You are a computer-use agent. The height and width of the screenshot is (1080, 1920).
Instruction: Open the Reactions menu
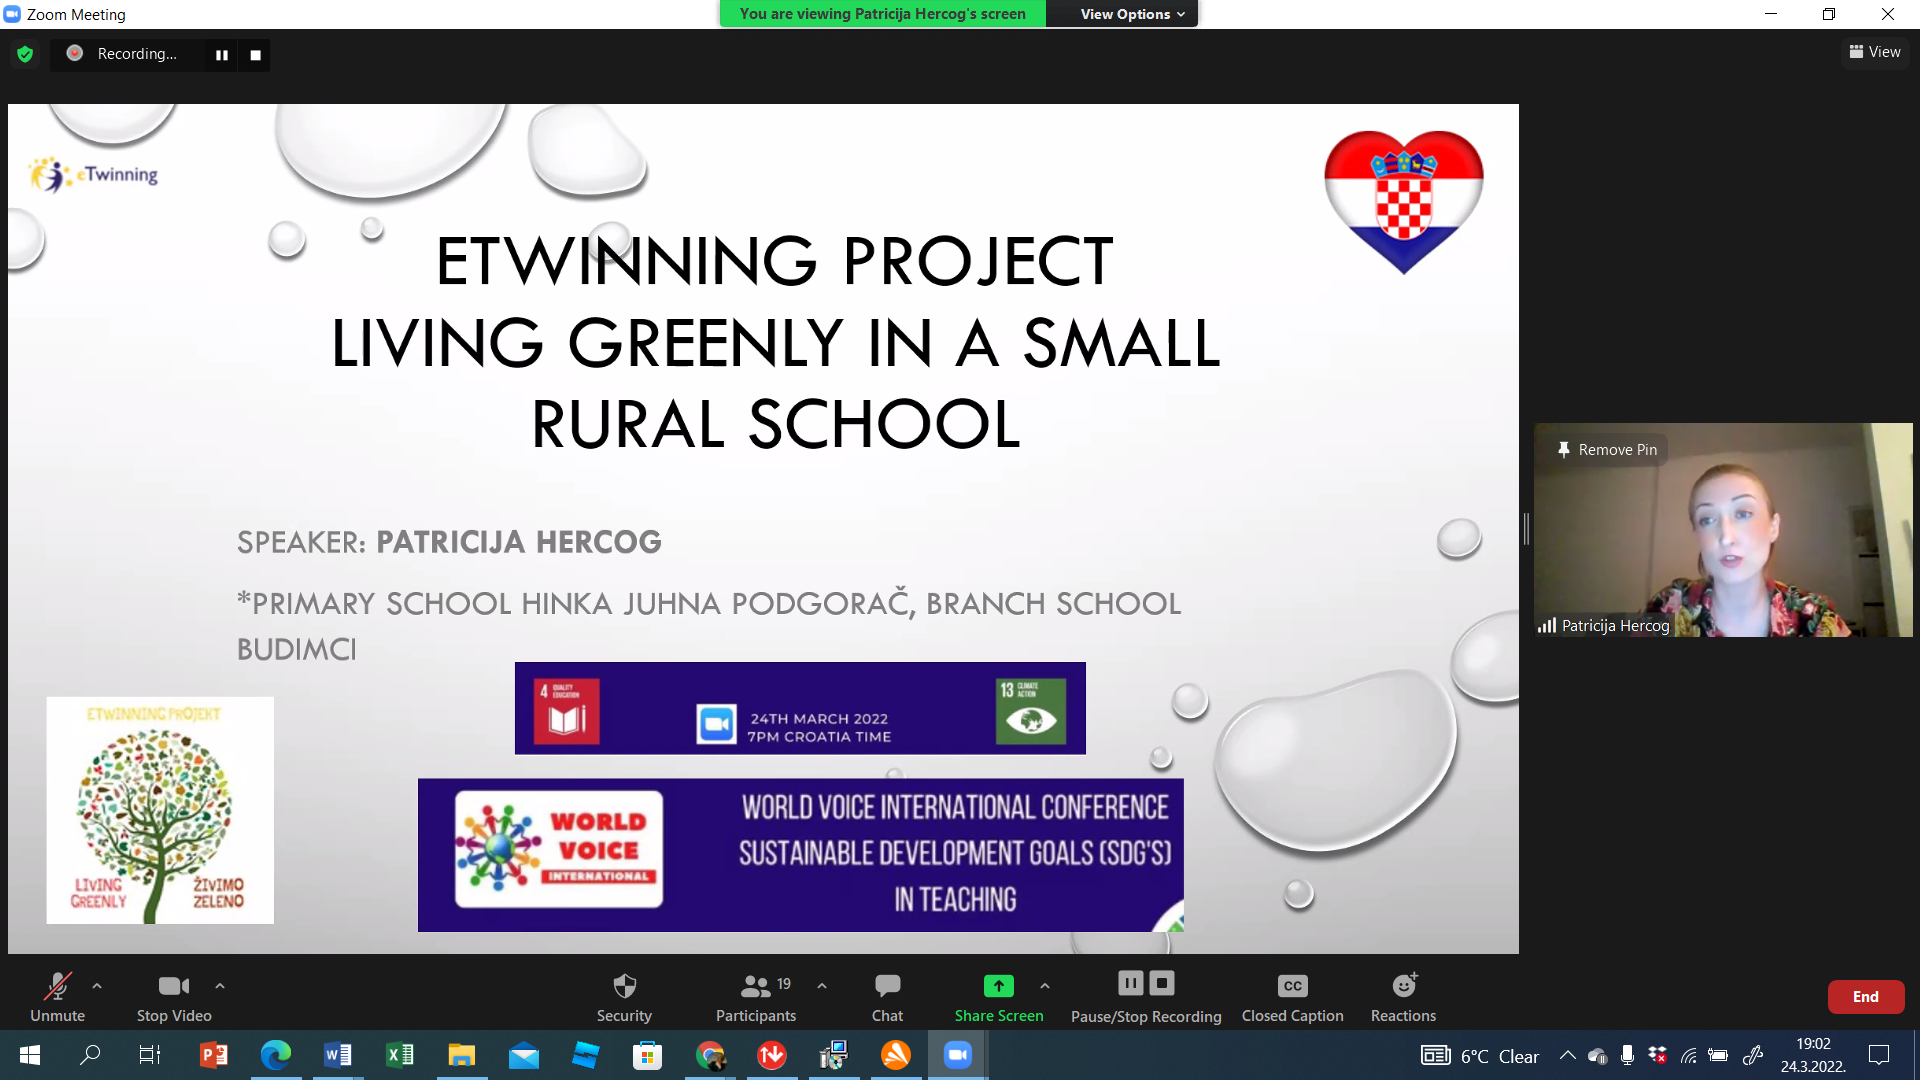pos(1403,997)
